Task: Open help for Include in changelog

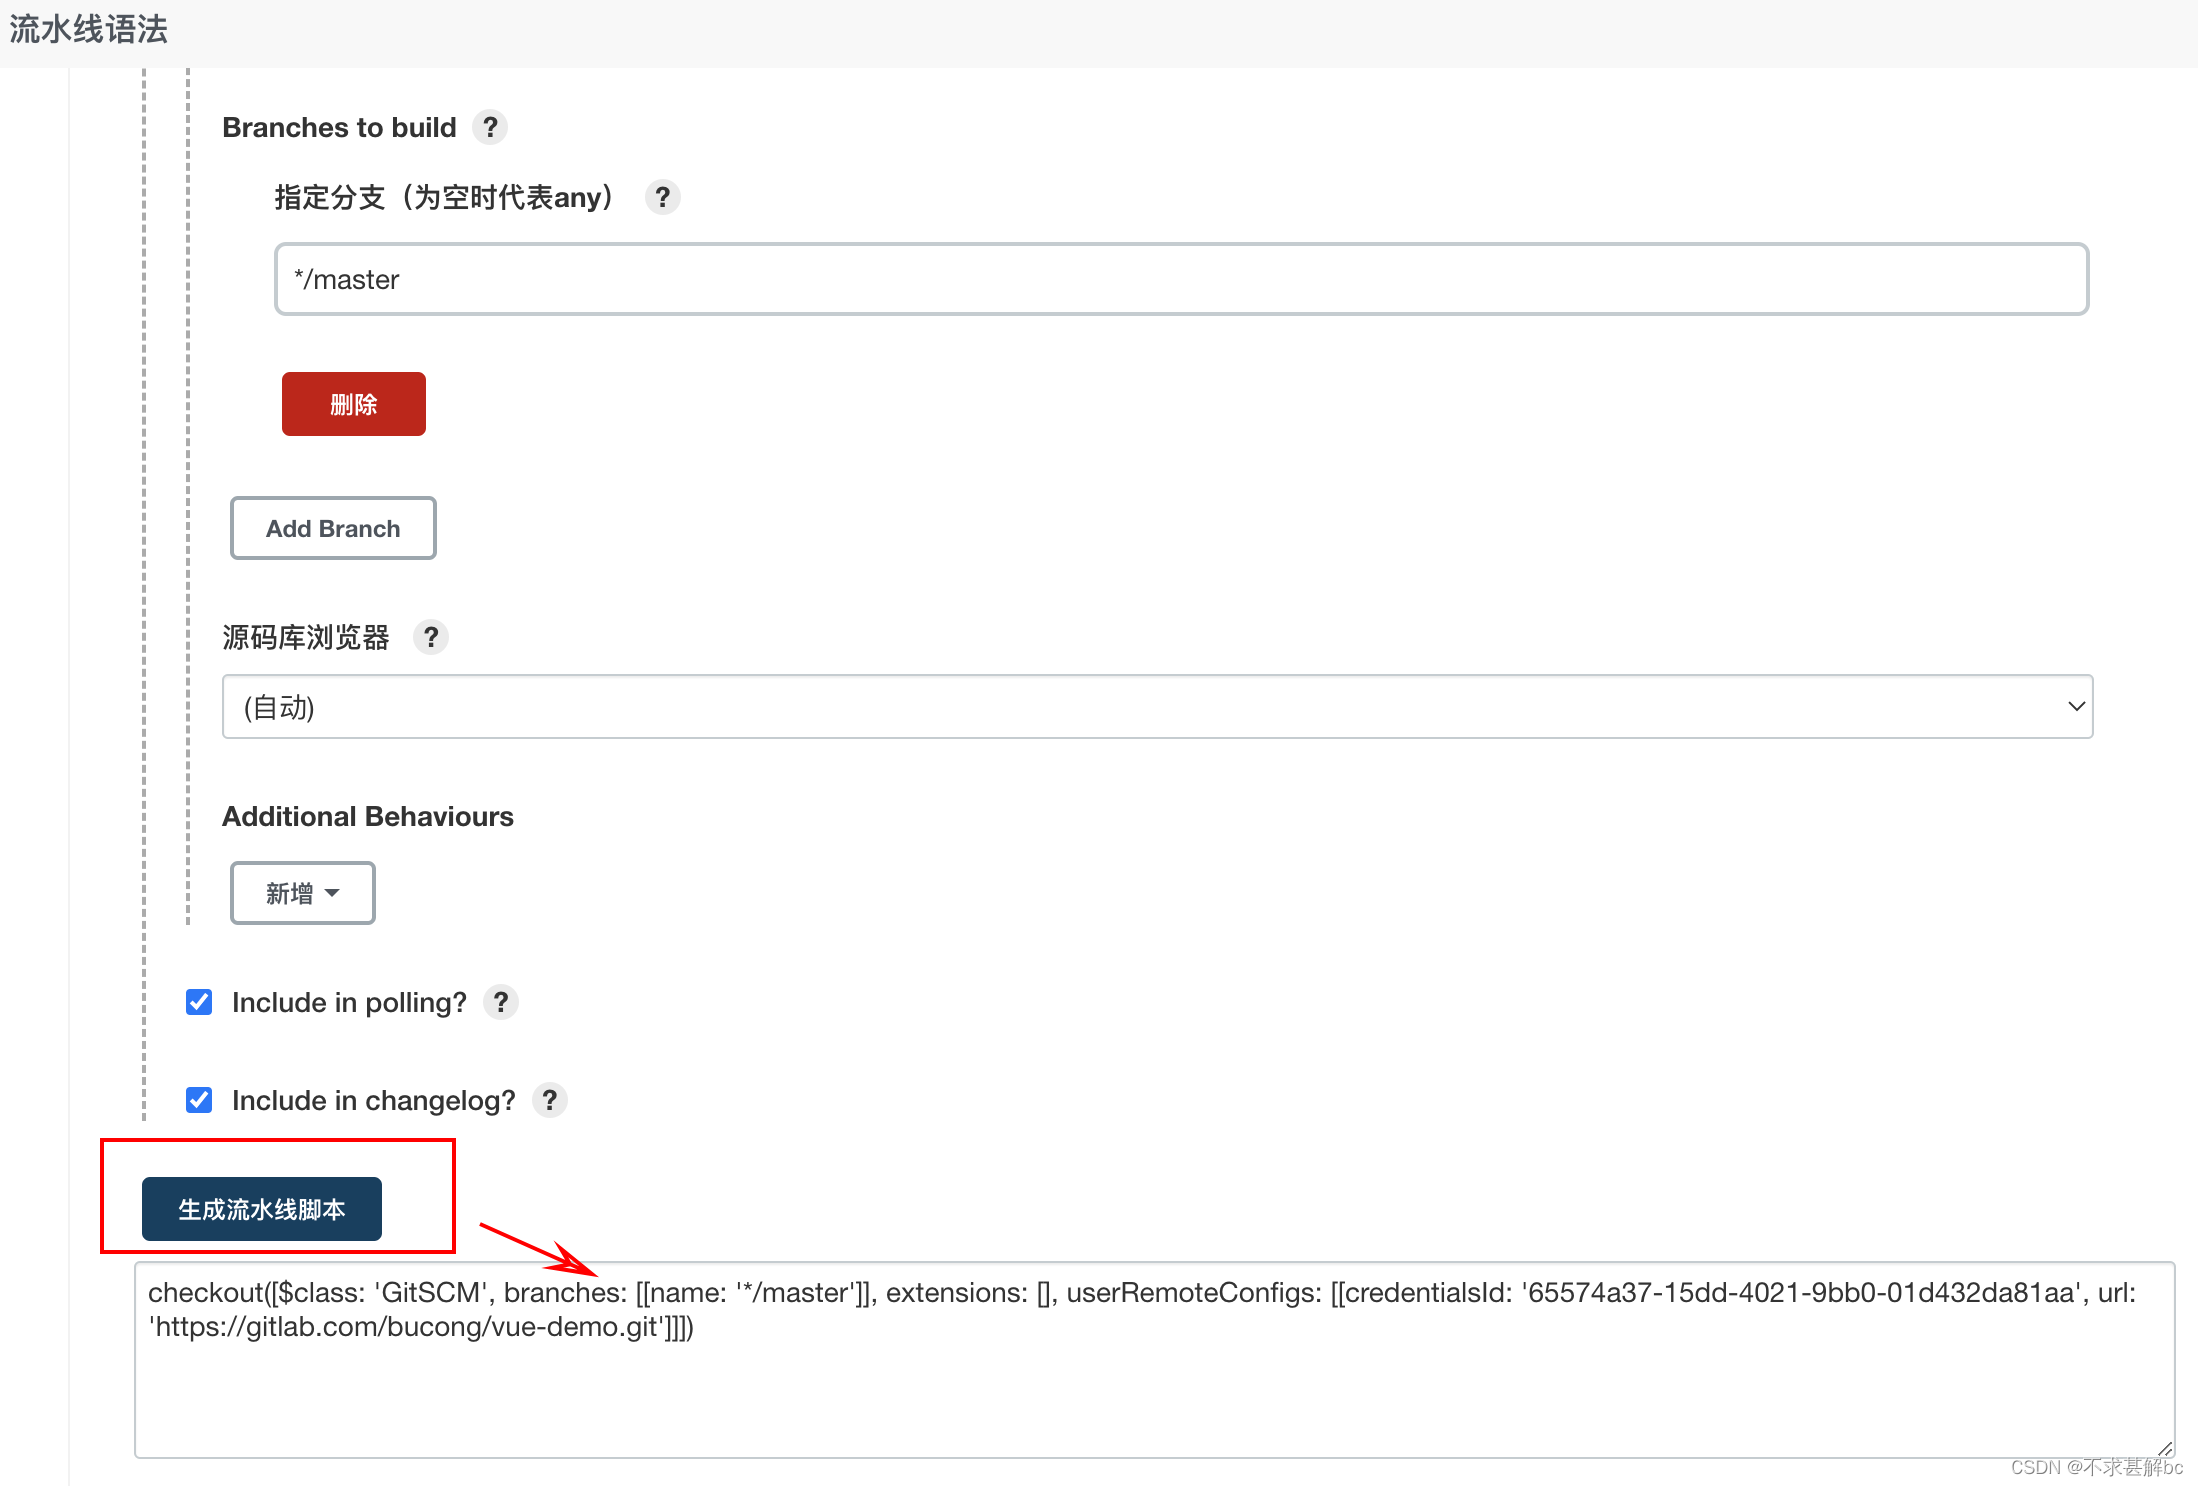Action: pos(549,1100)
